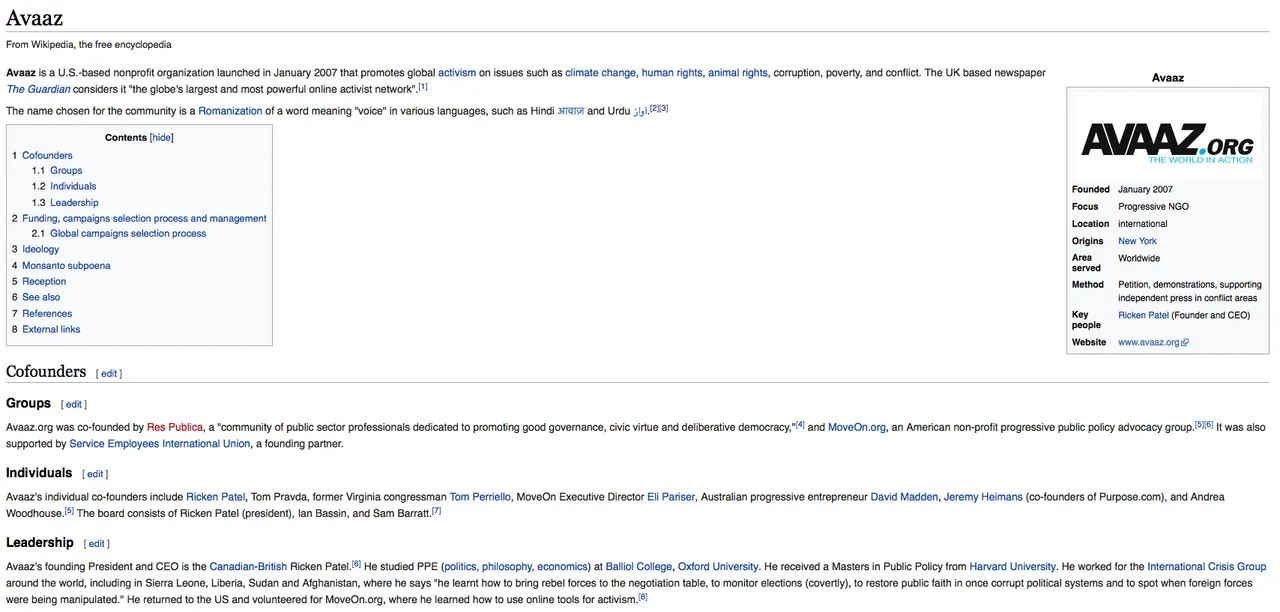This screenshot has width=1280, height=612.
Task: Select the Avaaz page title heading
Action: pos(36,16)
